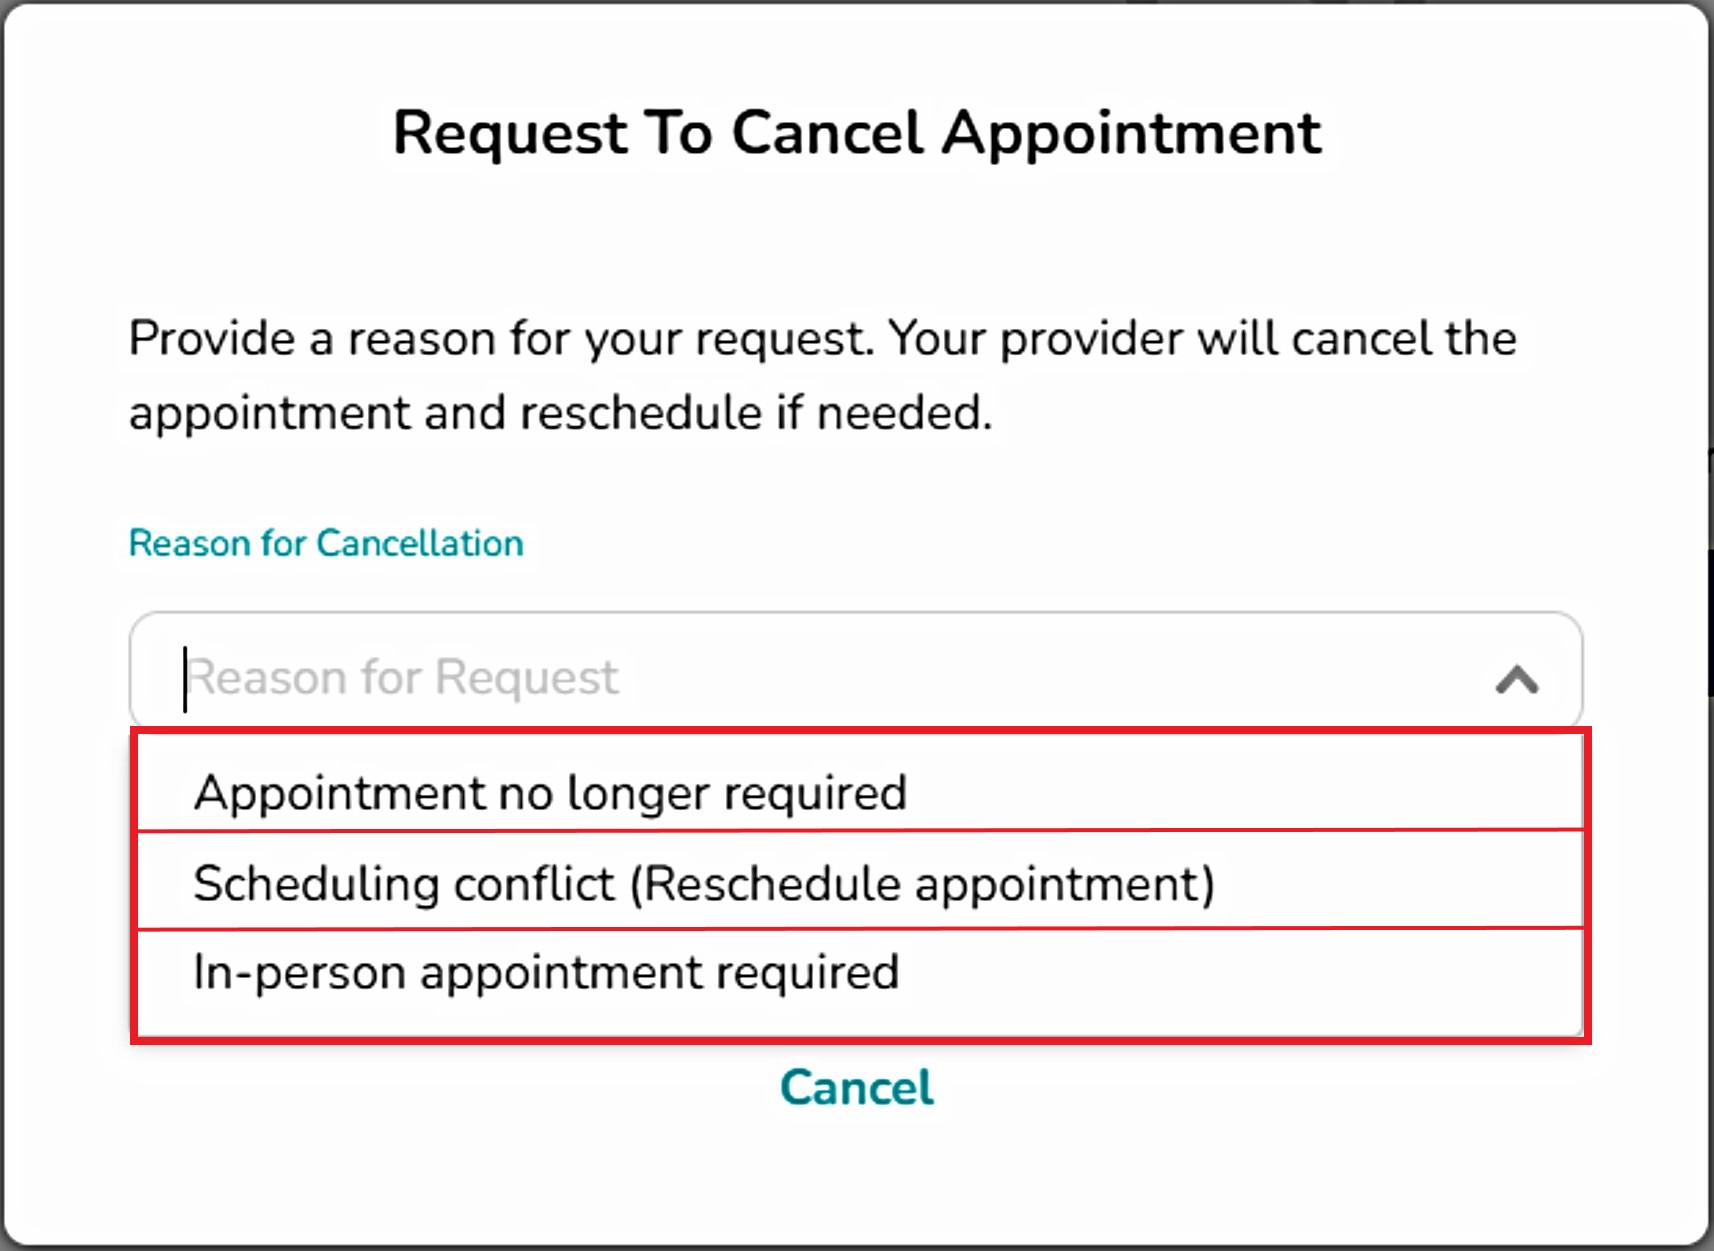Screen dimensions: 1714x1251
Task: Select "Appointment no longer required" option
Action: tap(550, 792)
